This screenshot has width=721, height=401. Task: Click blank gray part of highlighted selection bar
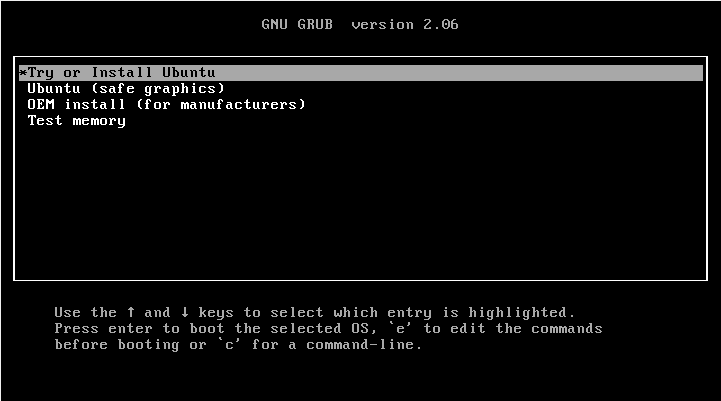point(460,73)
